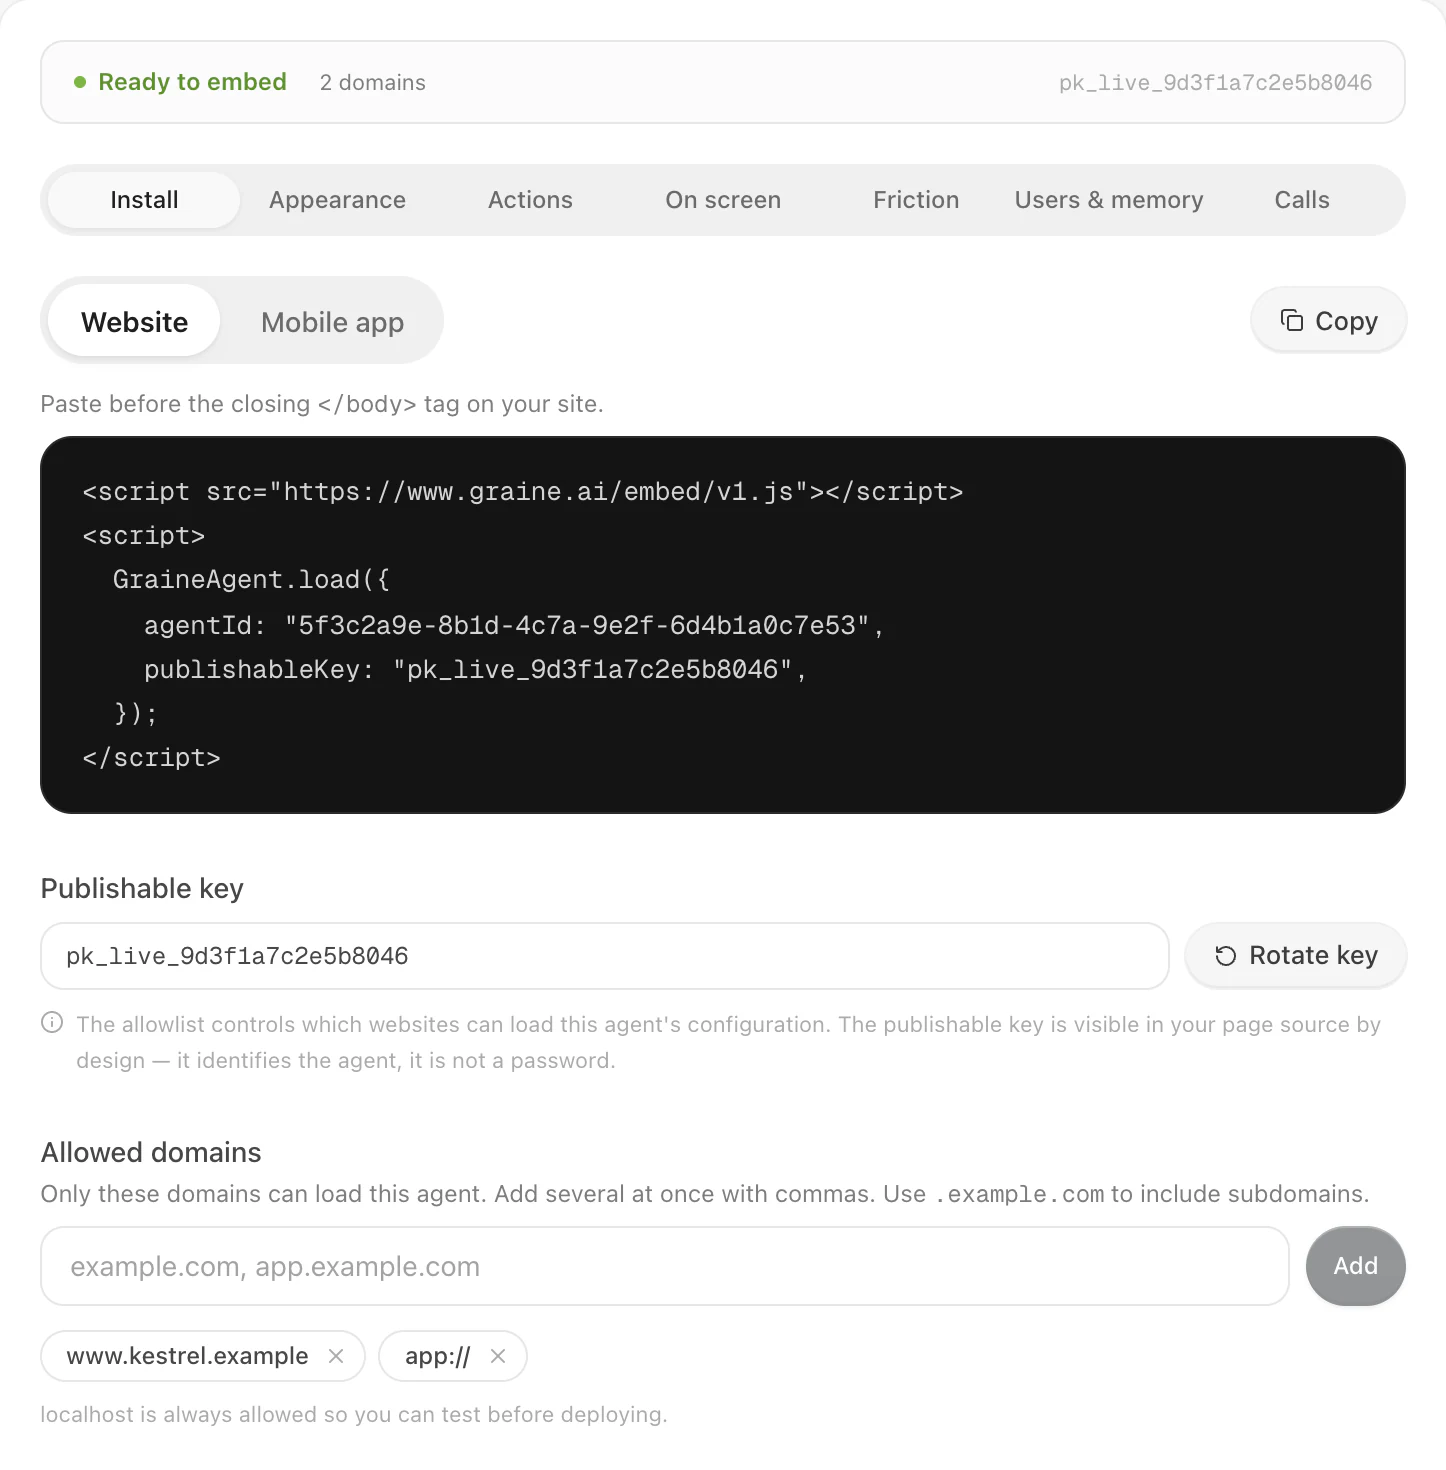Remove the app:// domain chip
The image size is (1446, 1470).
click(498, 1356)
